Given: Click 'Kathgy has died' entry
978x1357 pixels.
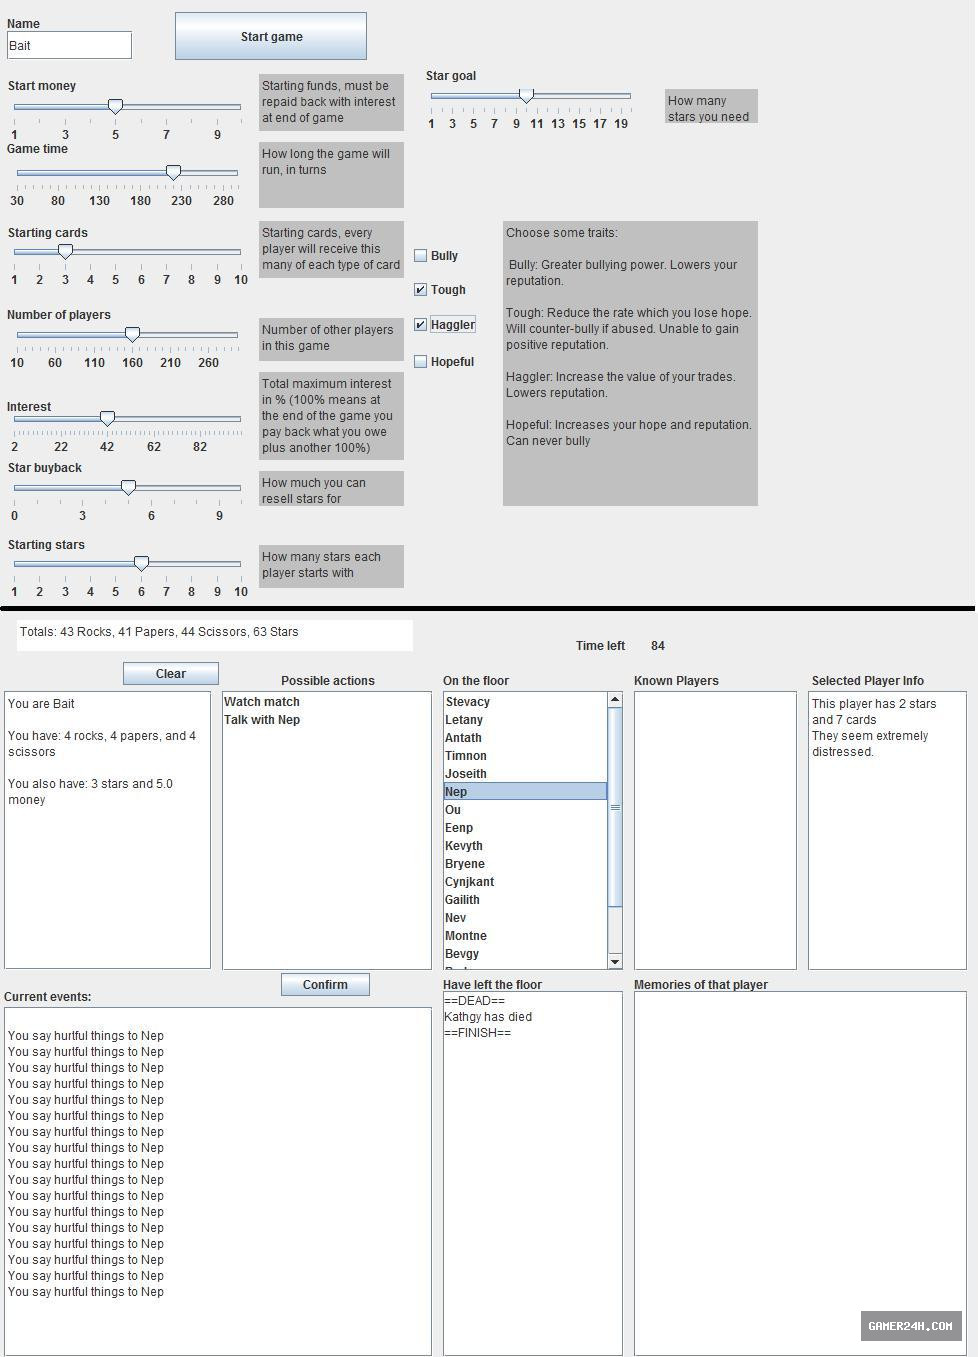Looking at the screenshot, I should 488,1017.
